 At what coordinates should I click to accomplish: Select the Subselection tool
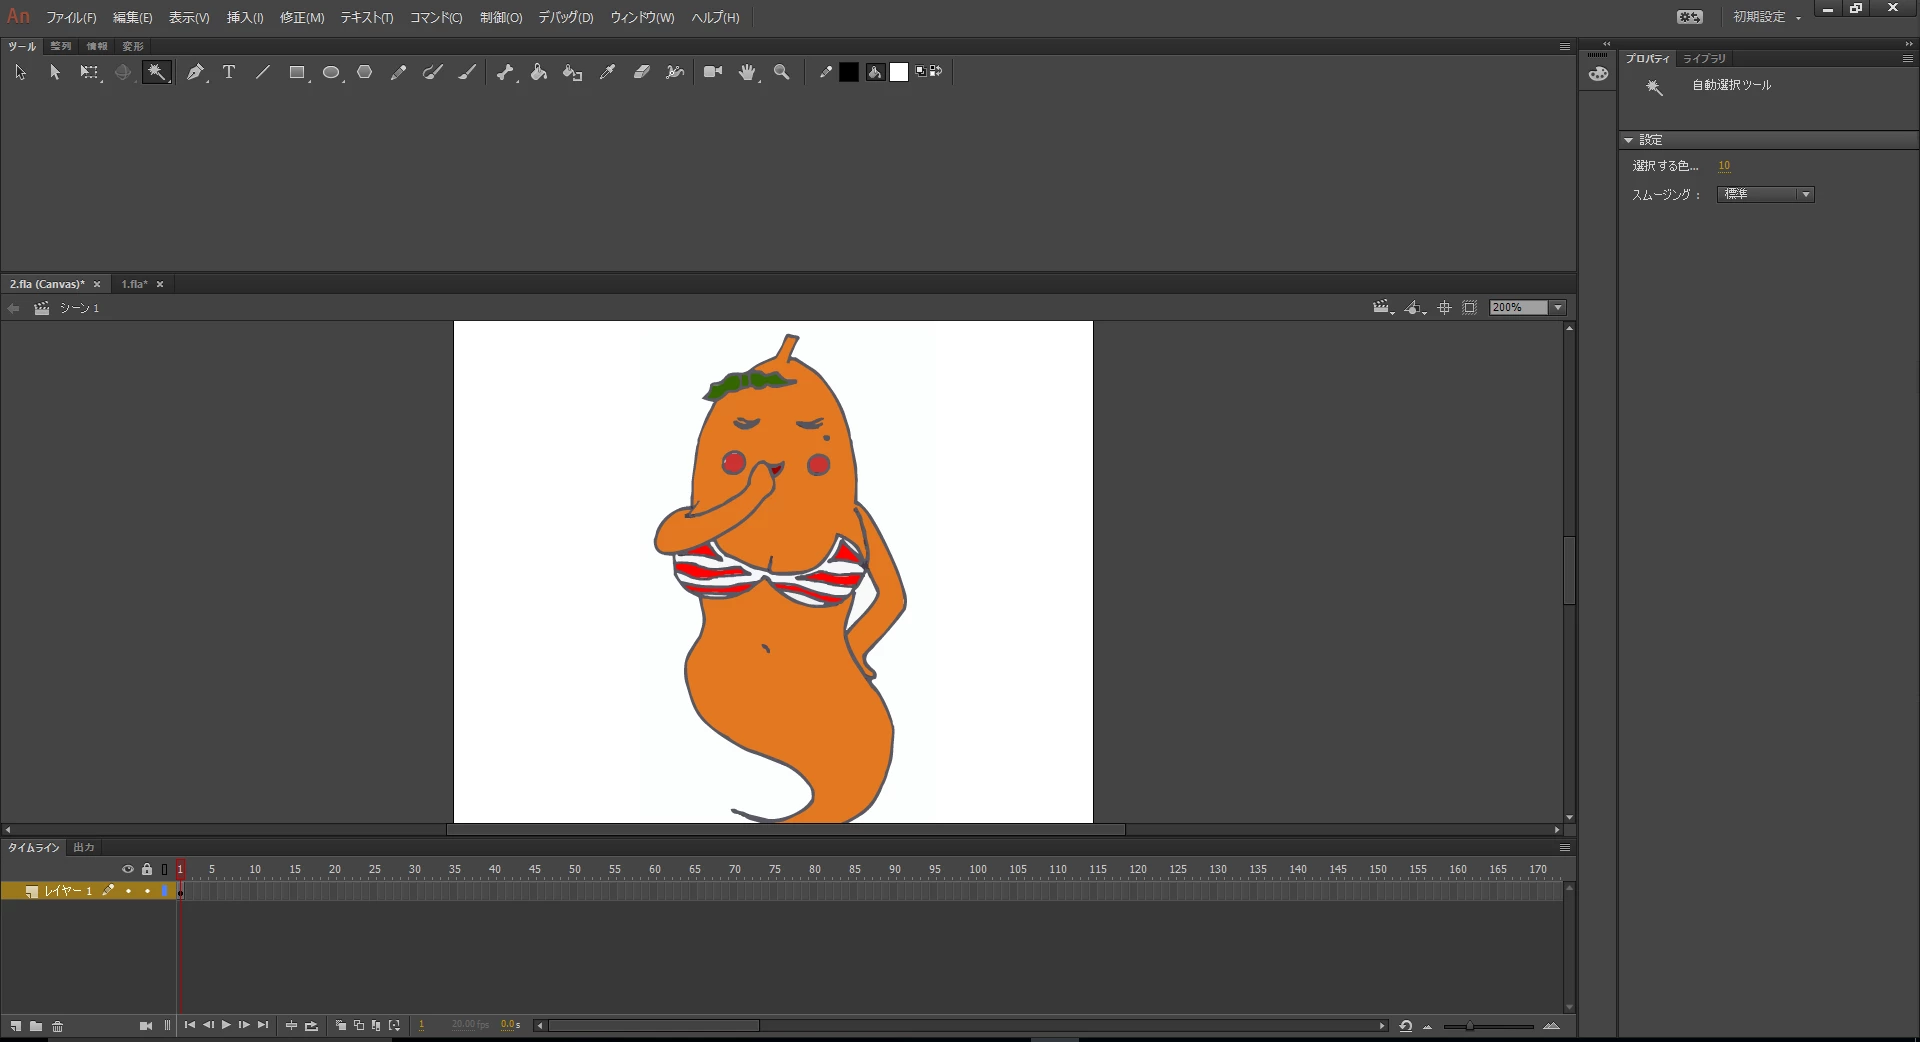click(x=55, y=72)
